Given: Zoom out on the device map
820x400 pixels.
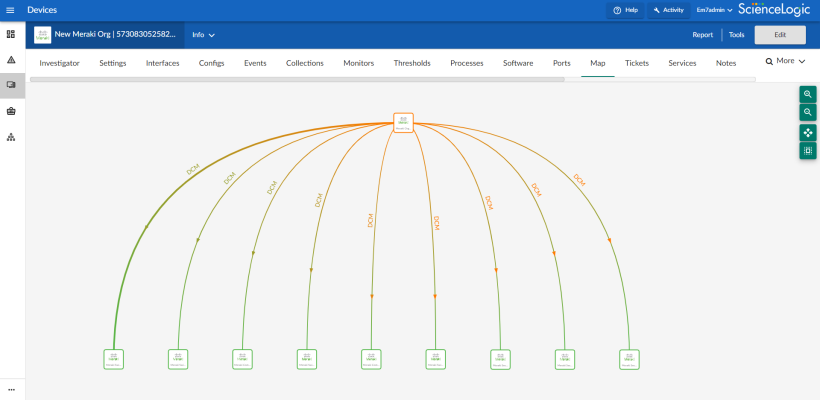Looking at the screenshot, I should (x=808, y=113).
